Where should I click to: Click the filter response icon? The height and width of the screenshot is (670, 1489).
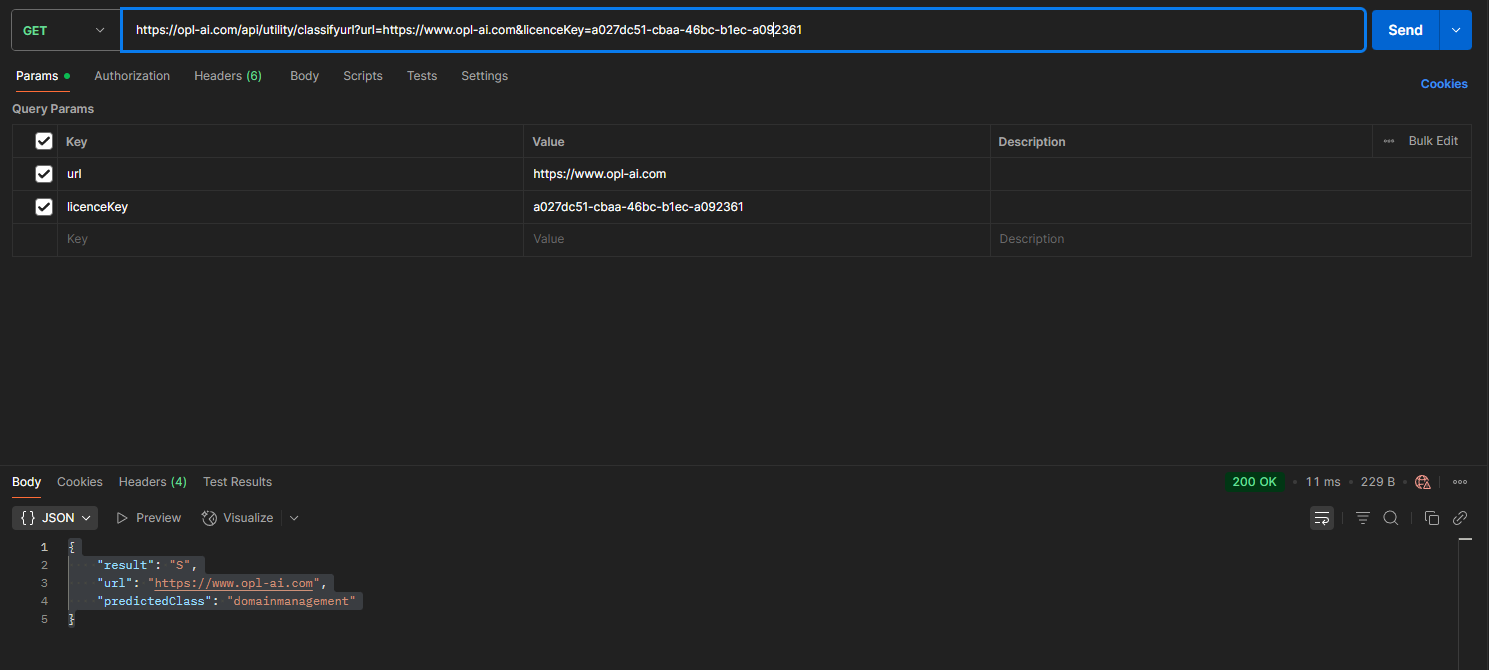click(1362, 518)
